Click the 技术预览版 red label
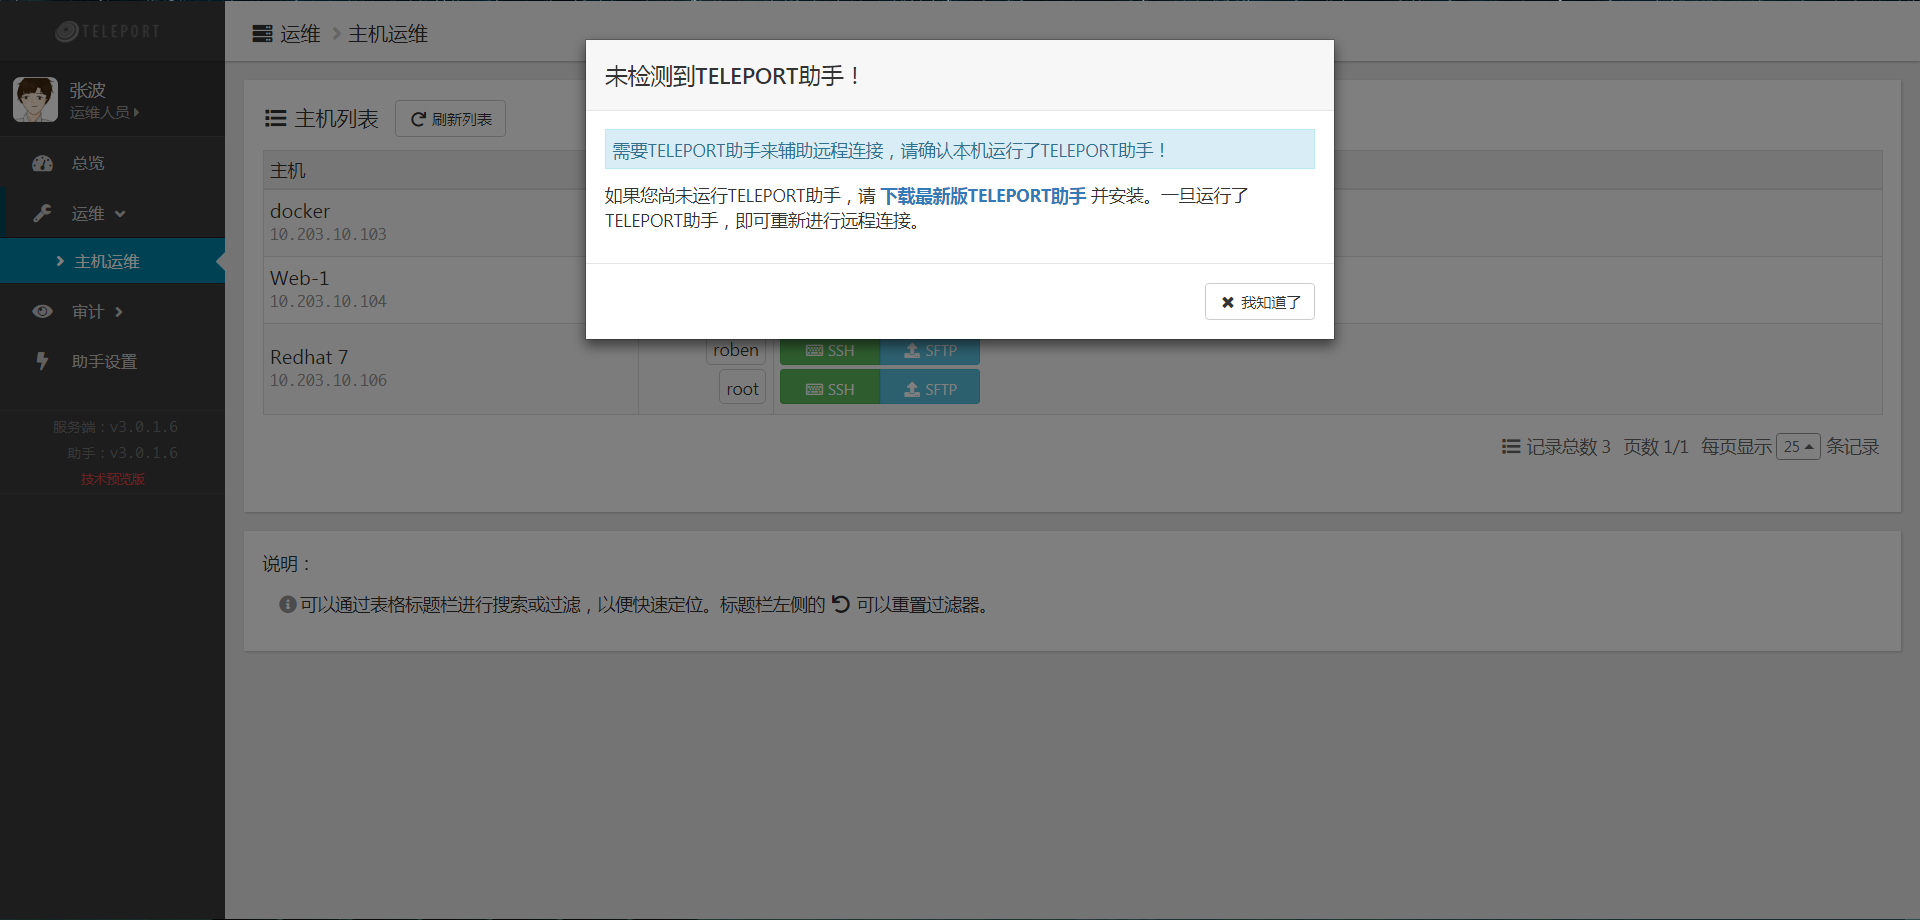The height and width of the screenshot is (920, 1920). 113,479
